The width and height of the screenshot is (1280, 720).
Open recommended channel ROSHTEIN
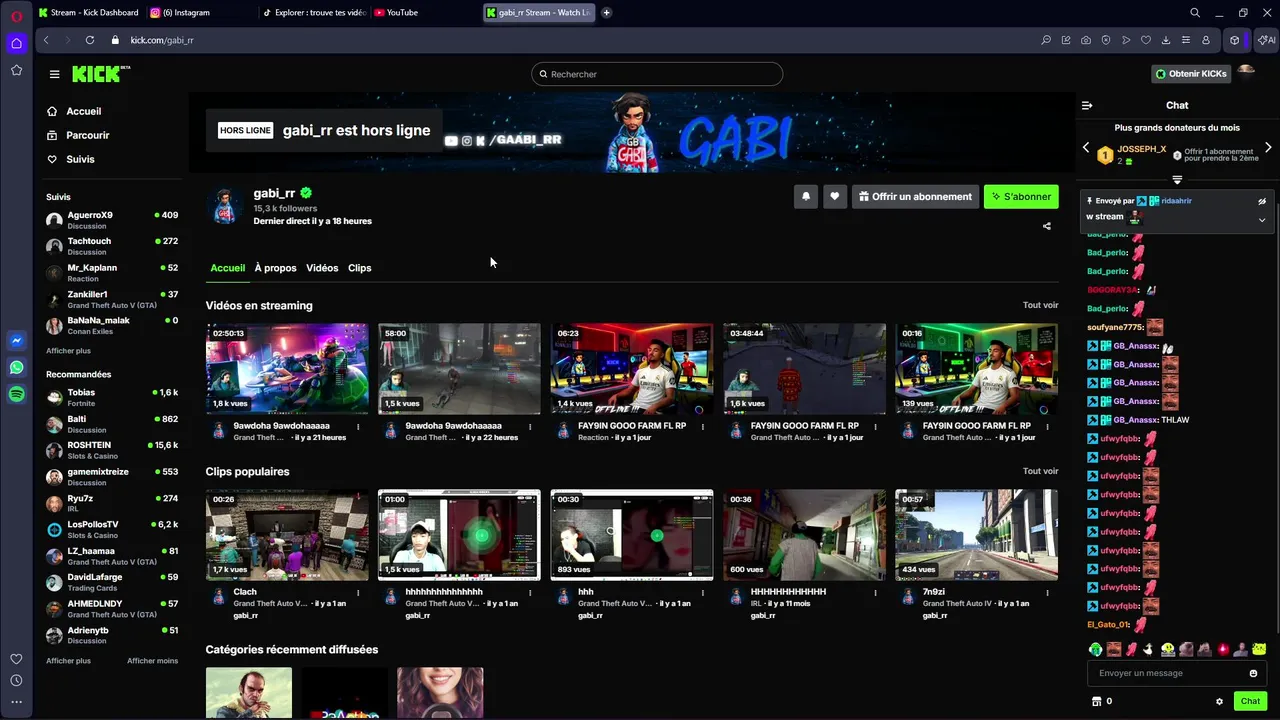click(x=112, y=449)
